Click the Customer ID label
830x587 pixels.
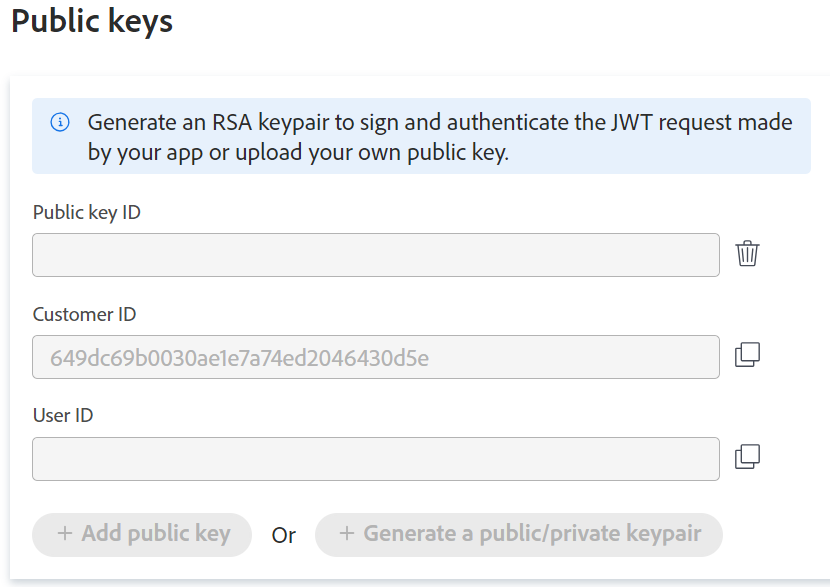[84, 314]
